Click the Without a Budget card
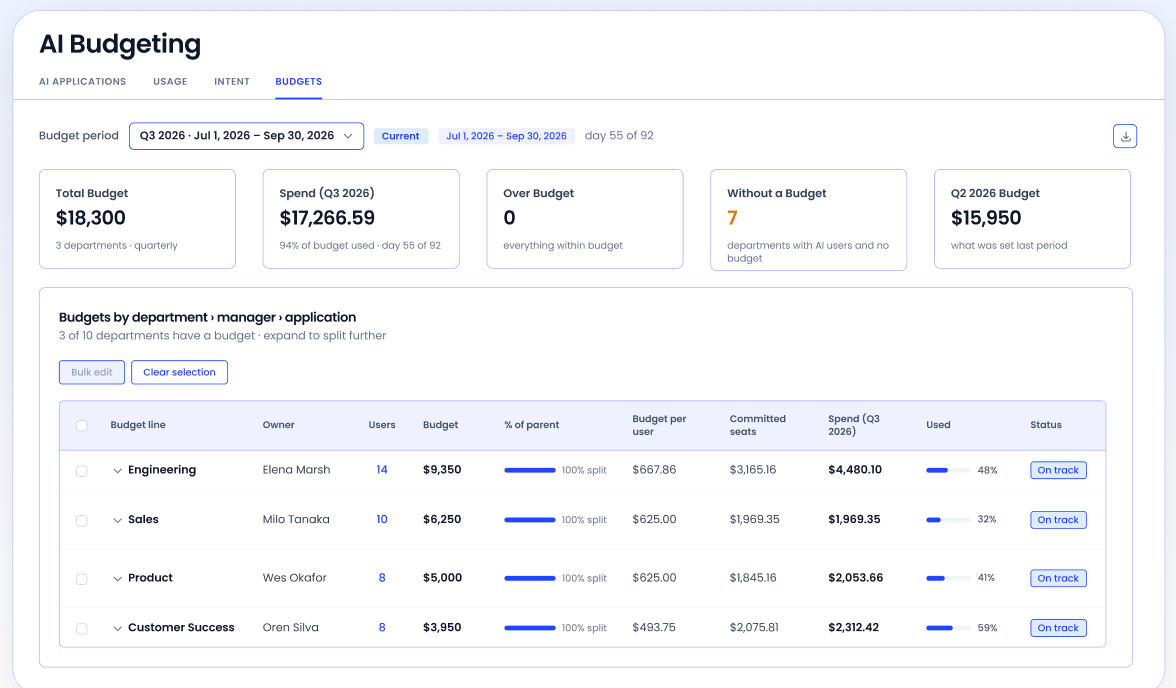Screen dimensions: 1176x688 (x=808, y=220)
